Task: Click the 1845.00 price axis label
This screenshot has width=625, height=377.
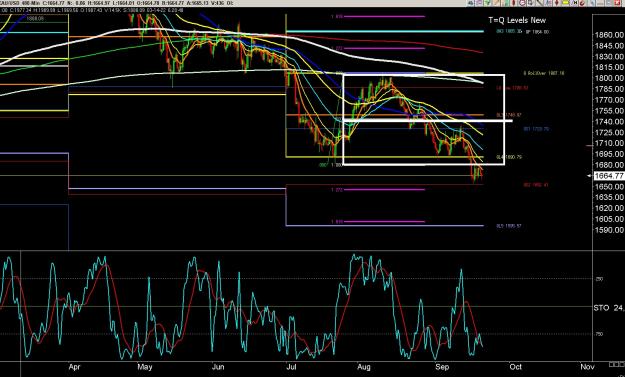Action: click(x=609, y=46)
